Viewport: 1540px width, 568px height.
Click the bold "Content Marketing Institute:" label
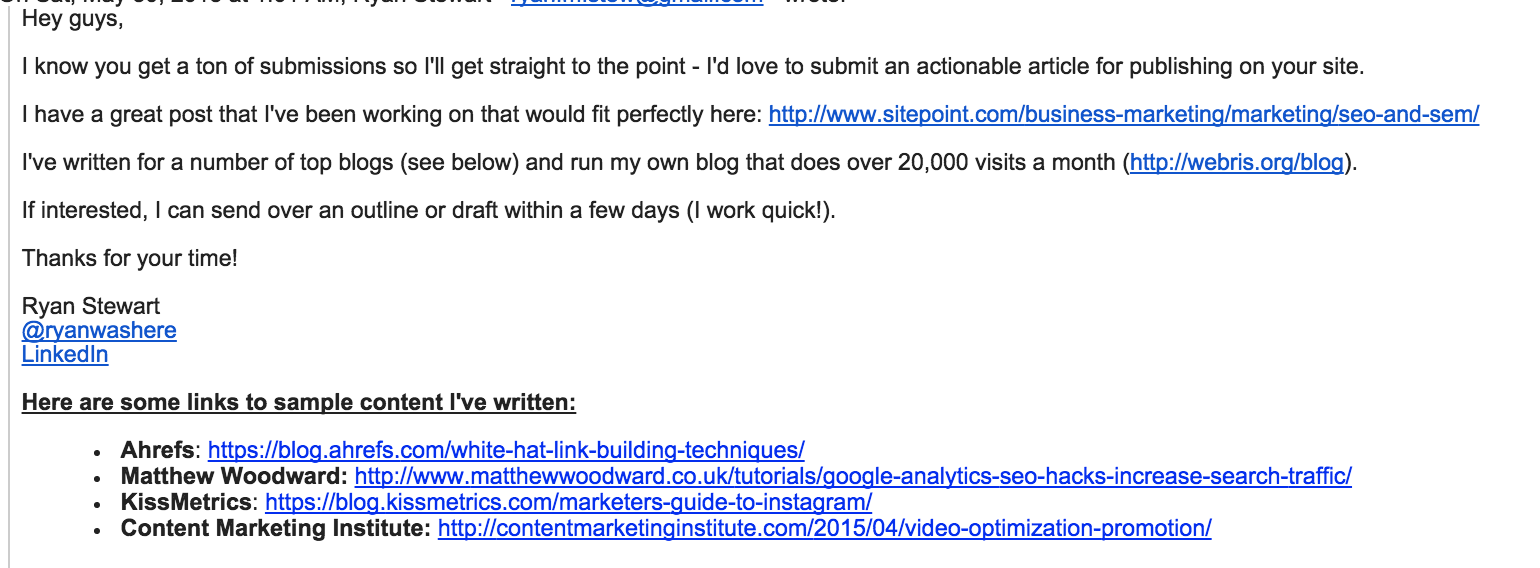(x=275, y=528)
